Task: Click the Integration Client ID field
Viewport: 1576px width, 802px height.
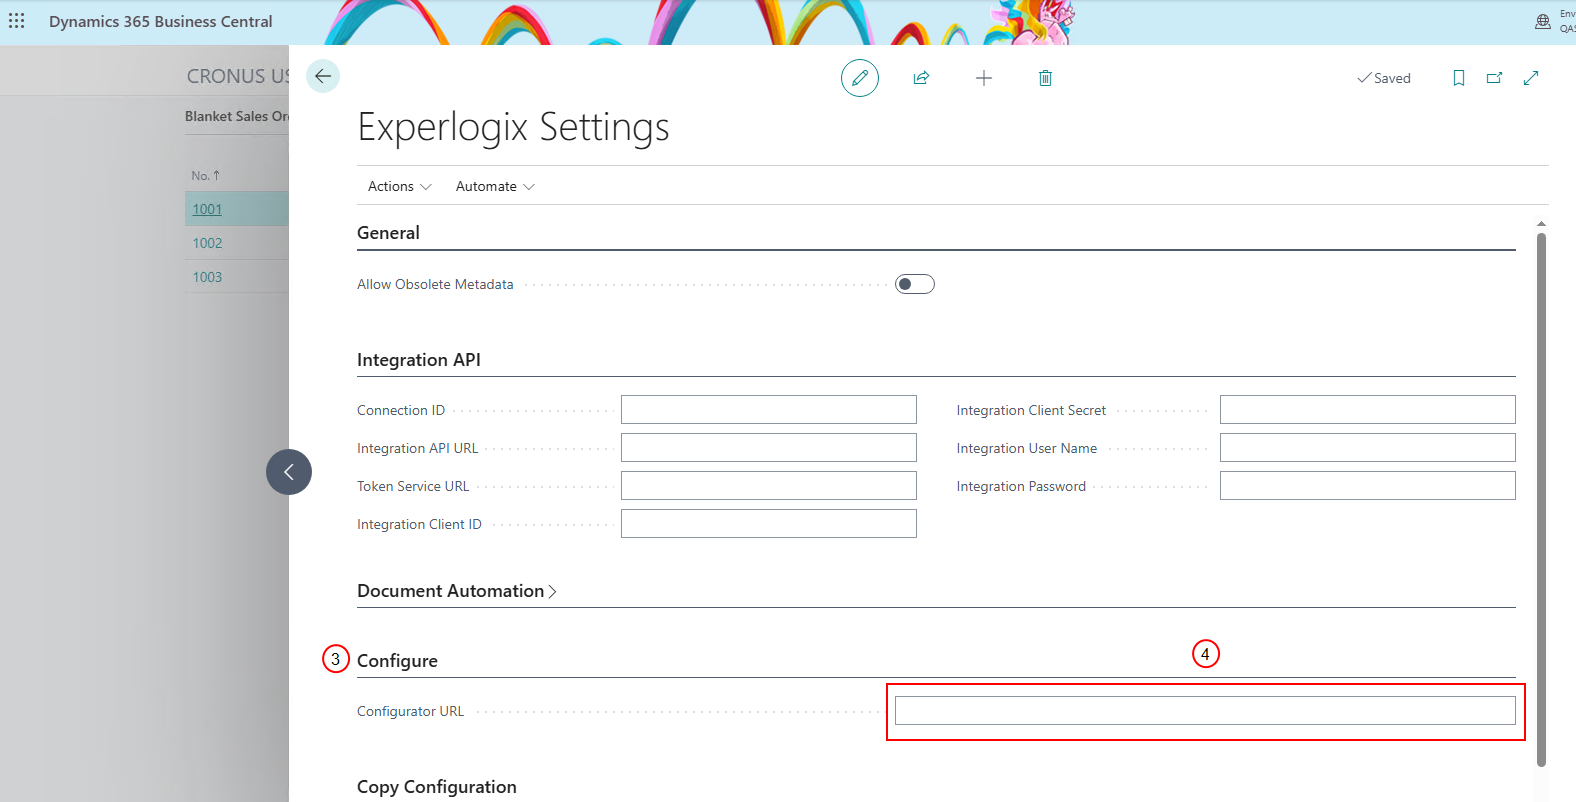Action: pos(768,524)
